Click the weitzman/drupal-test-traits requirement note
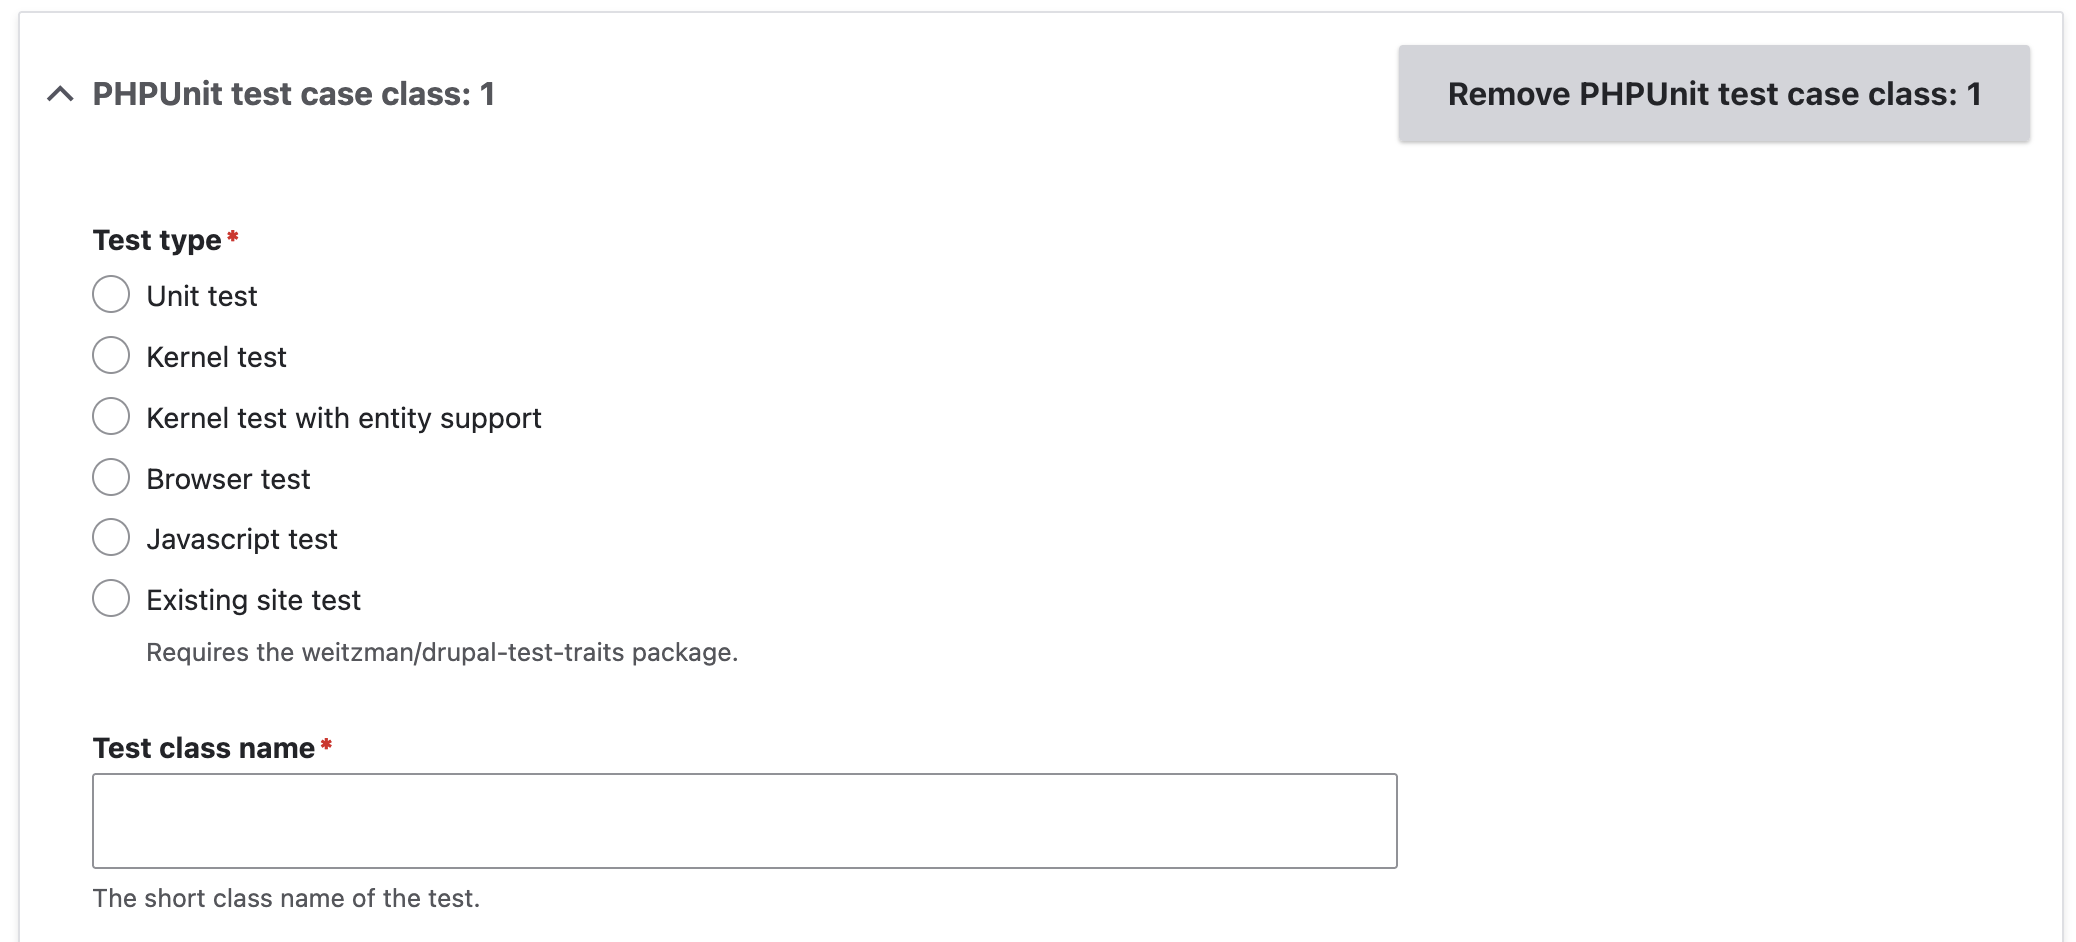 click(442, 652)
